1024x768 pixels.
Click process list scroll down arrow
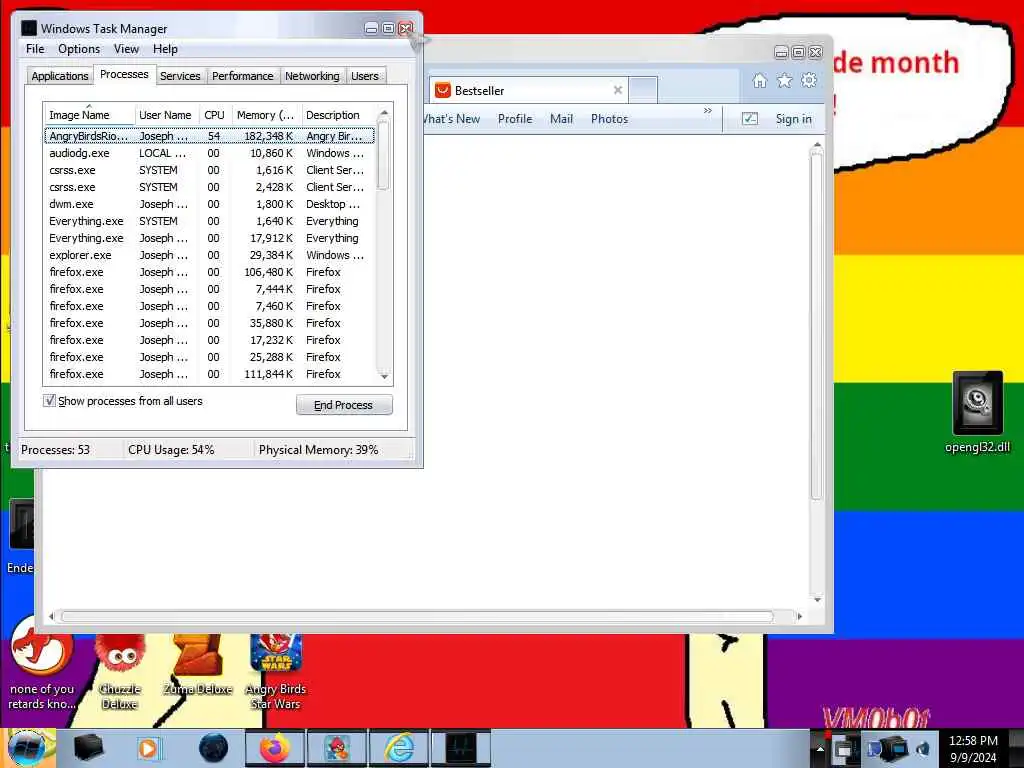coord(384,376)
